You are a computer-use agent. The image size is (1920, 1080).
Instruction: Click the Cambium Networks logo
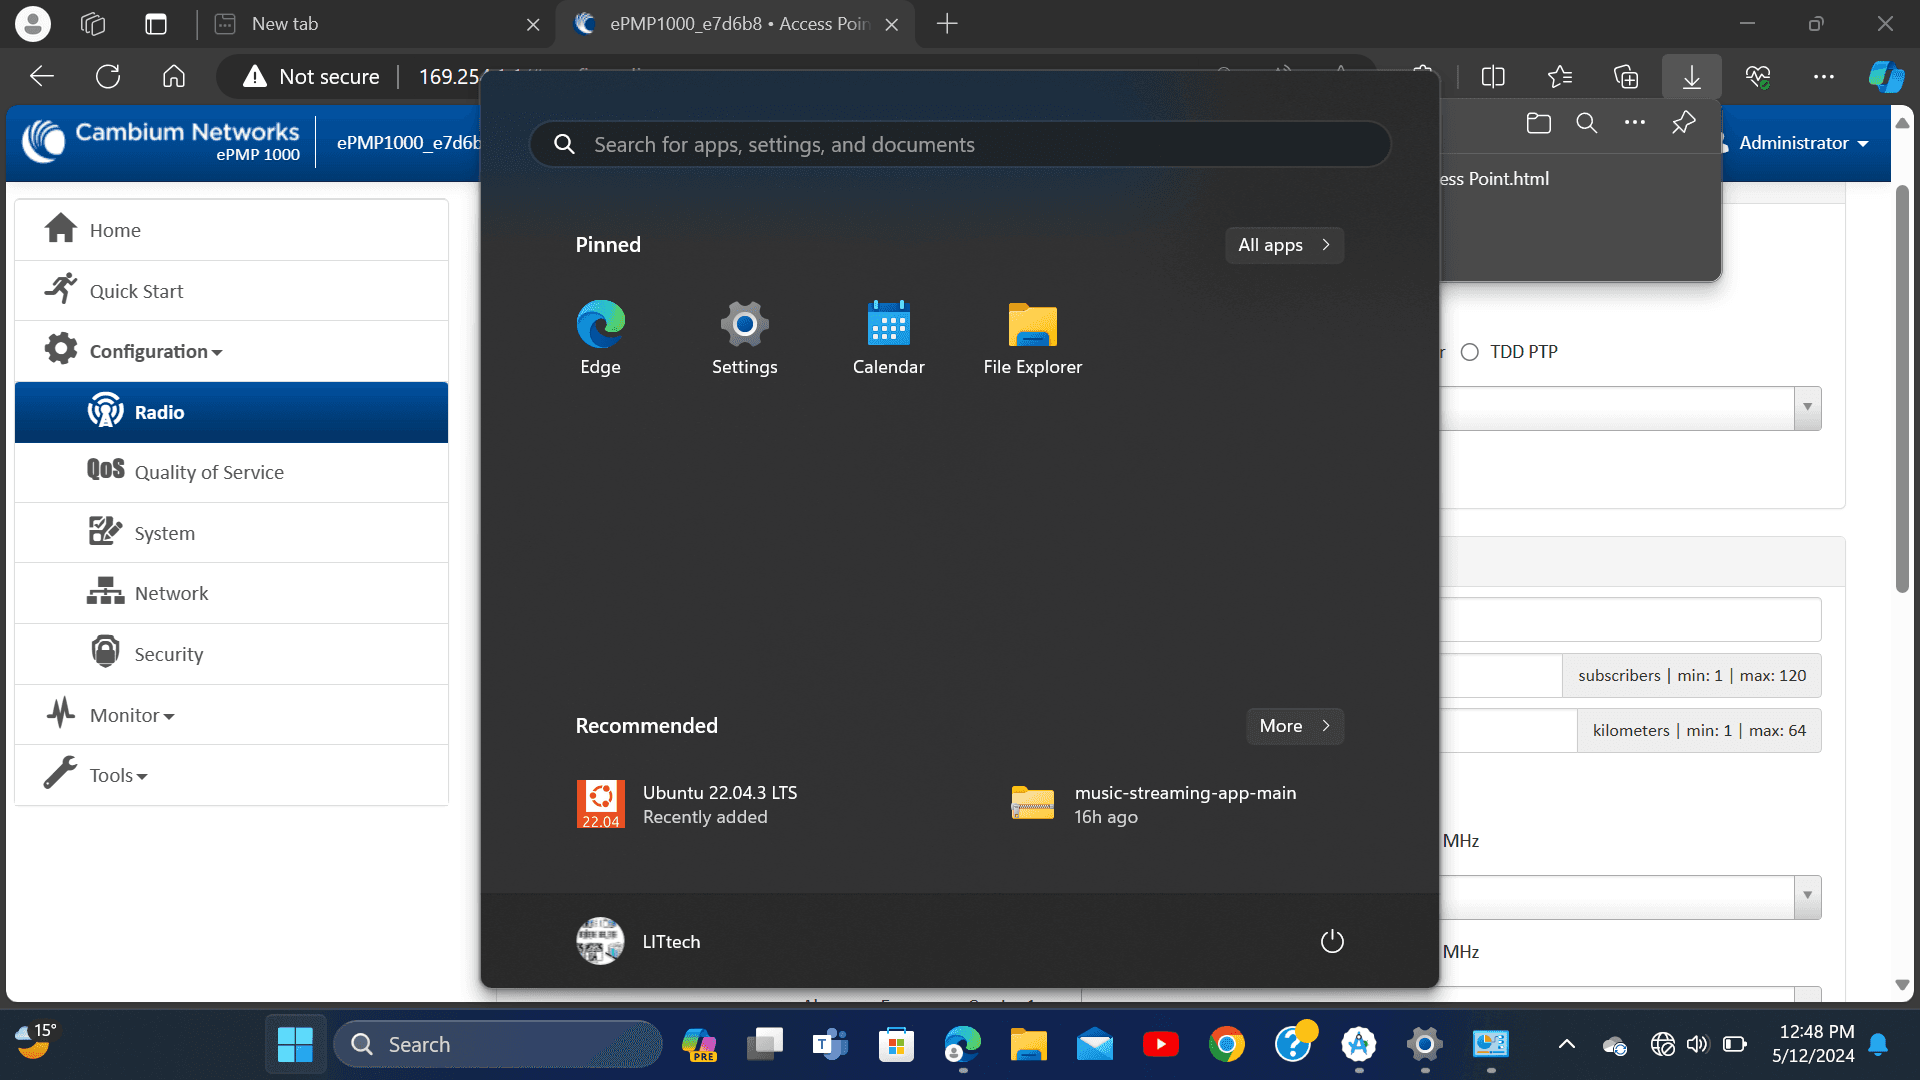click(162, 141)
